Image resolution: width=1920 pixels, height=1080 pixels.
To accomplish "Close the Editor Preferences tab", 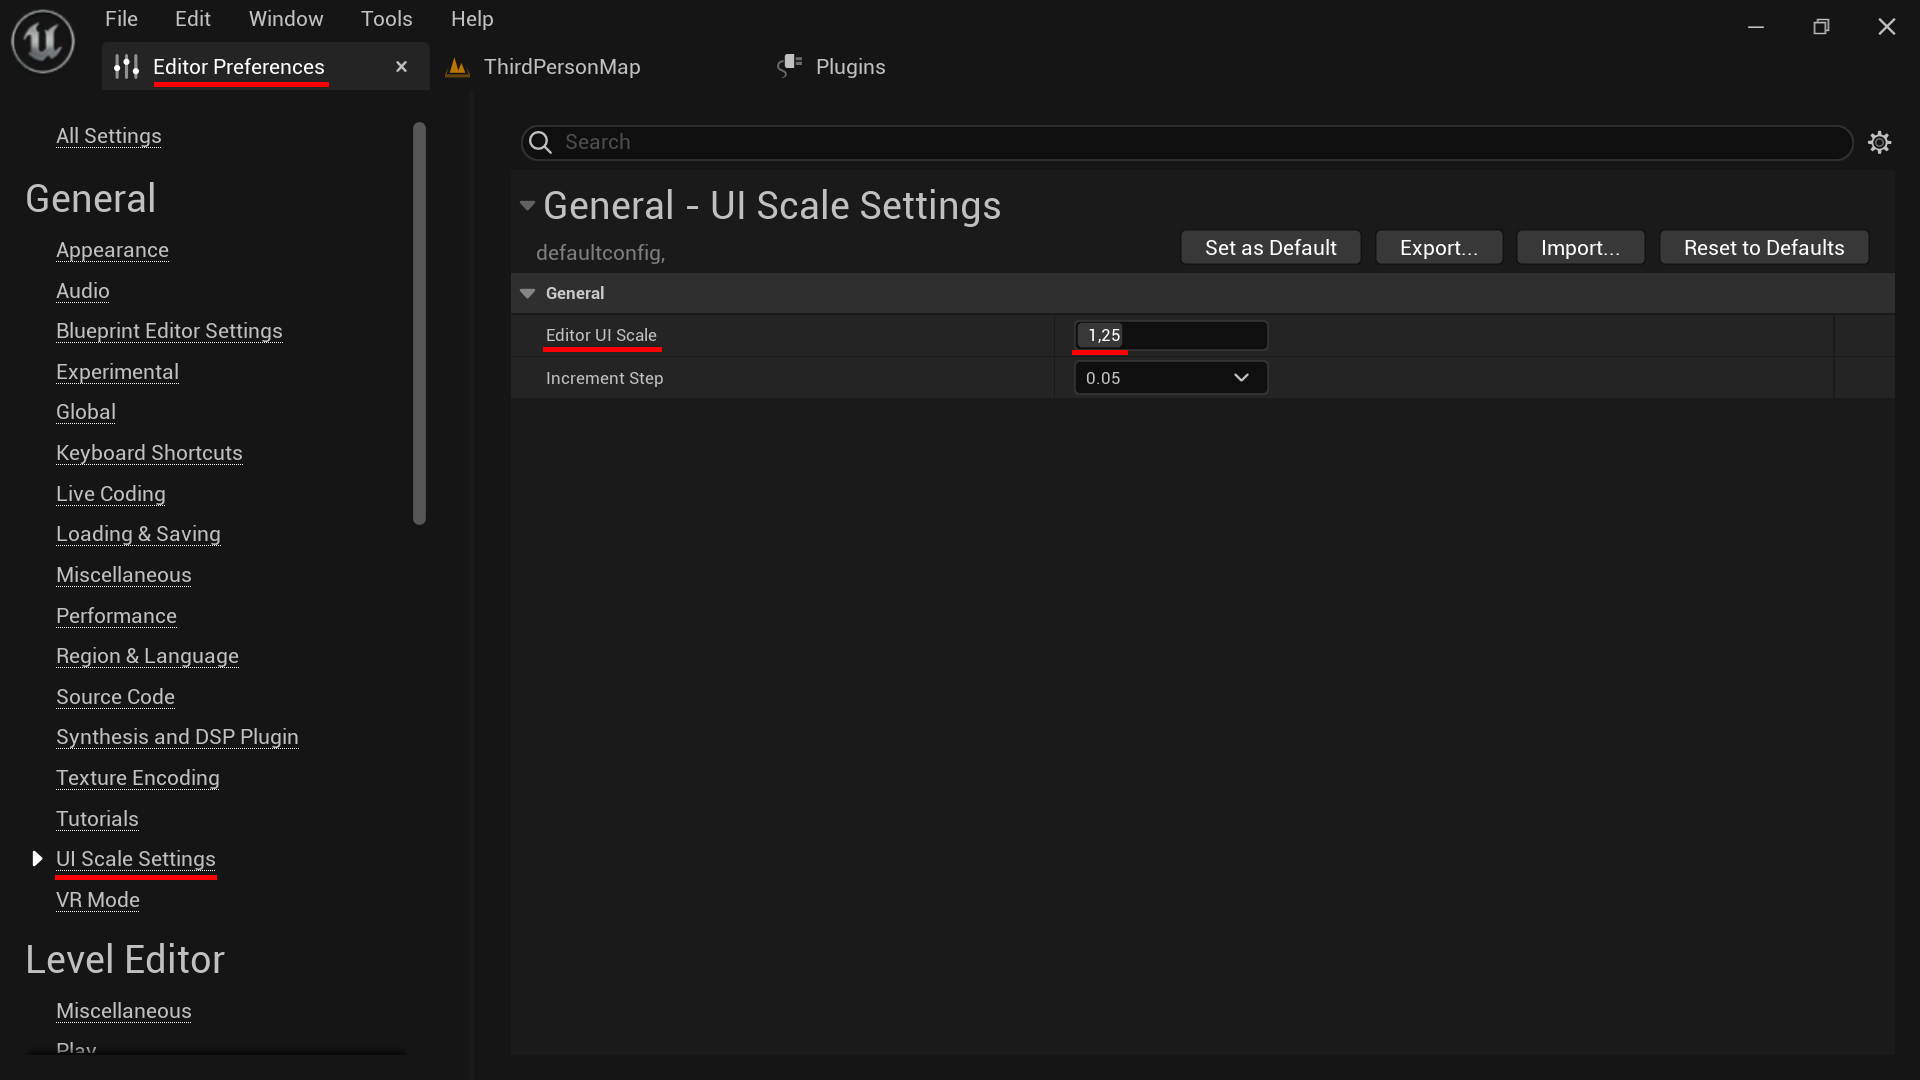I will (x=401, y=66).
